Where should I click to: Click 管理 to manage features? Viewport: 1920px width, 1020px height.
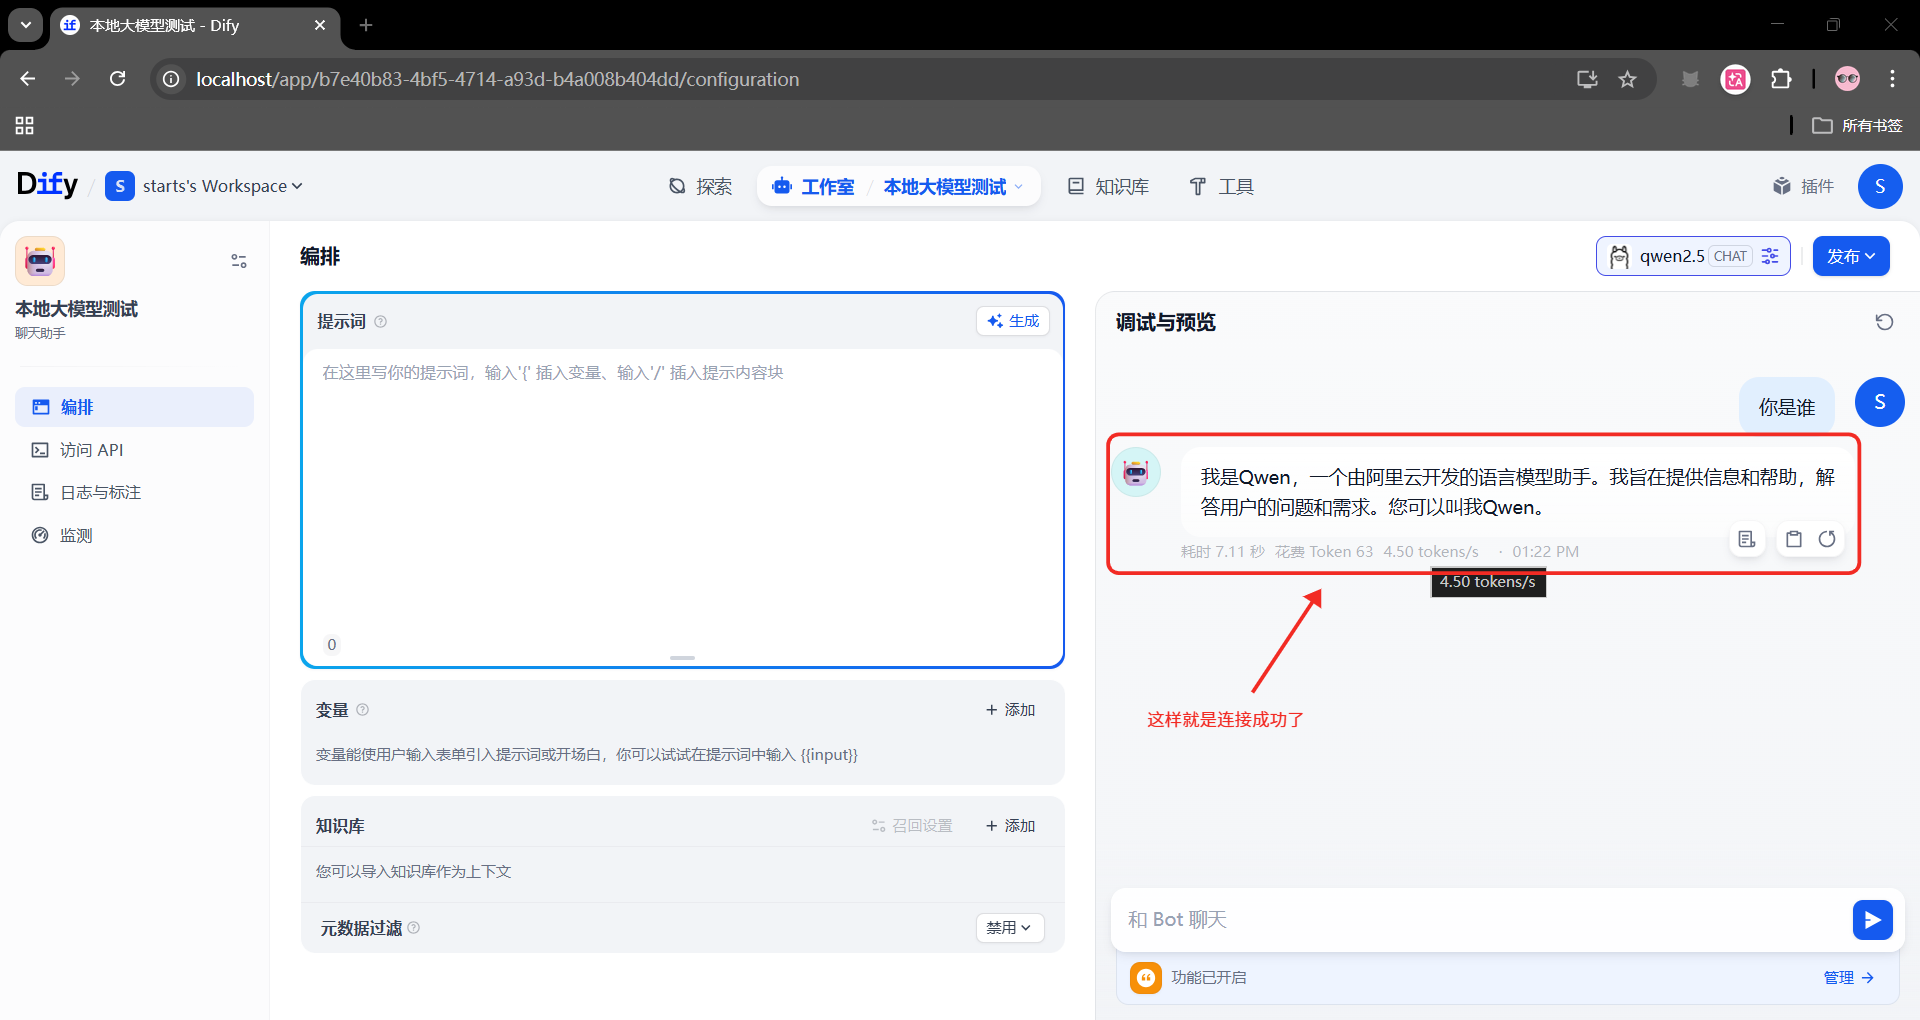coord(1848,977)
